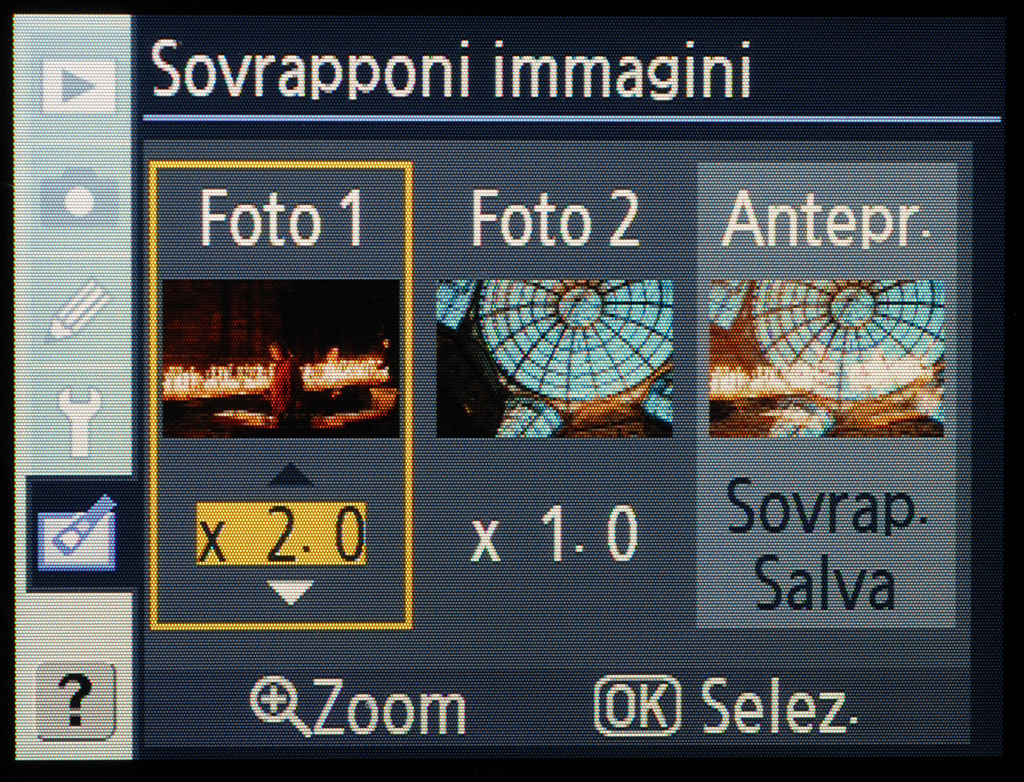Select the Foto 2 column header
The height and width of the screenshot is (782, 1024).
[554, 219]
